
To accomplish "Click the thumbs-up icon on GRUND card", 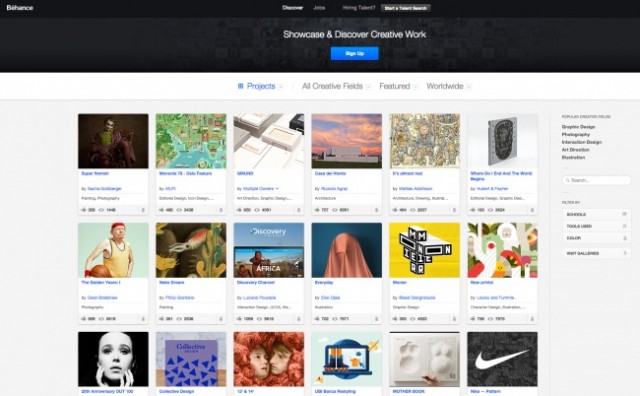I will (x=239, y=210).
